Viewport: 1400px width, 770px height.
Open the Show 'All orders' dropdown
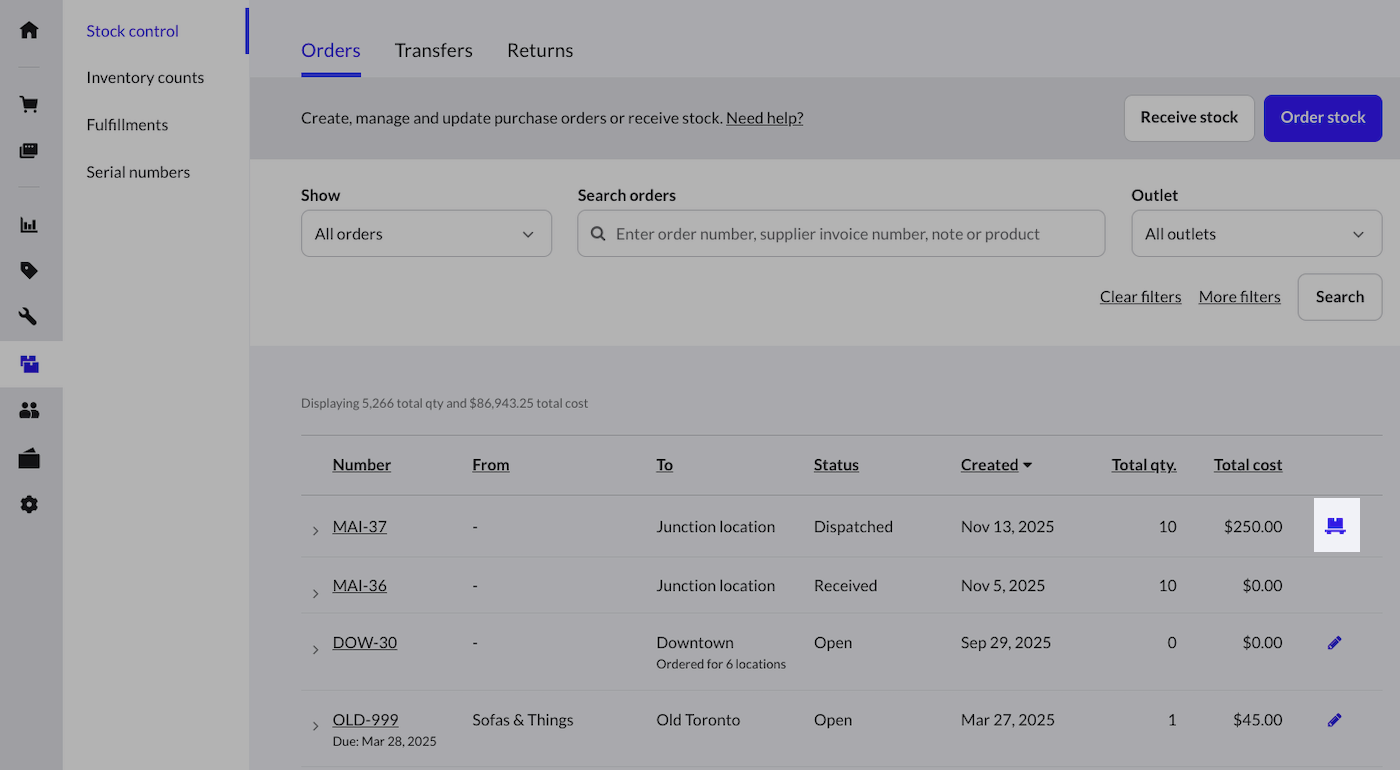[x=426, y=234]
